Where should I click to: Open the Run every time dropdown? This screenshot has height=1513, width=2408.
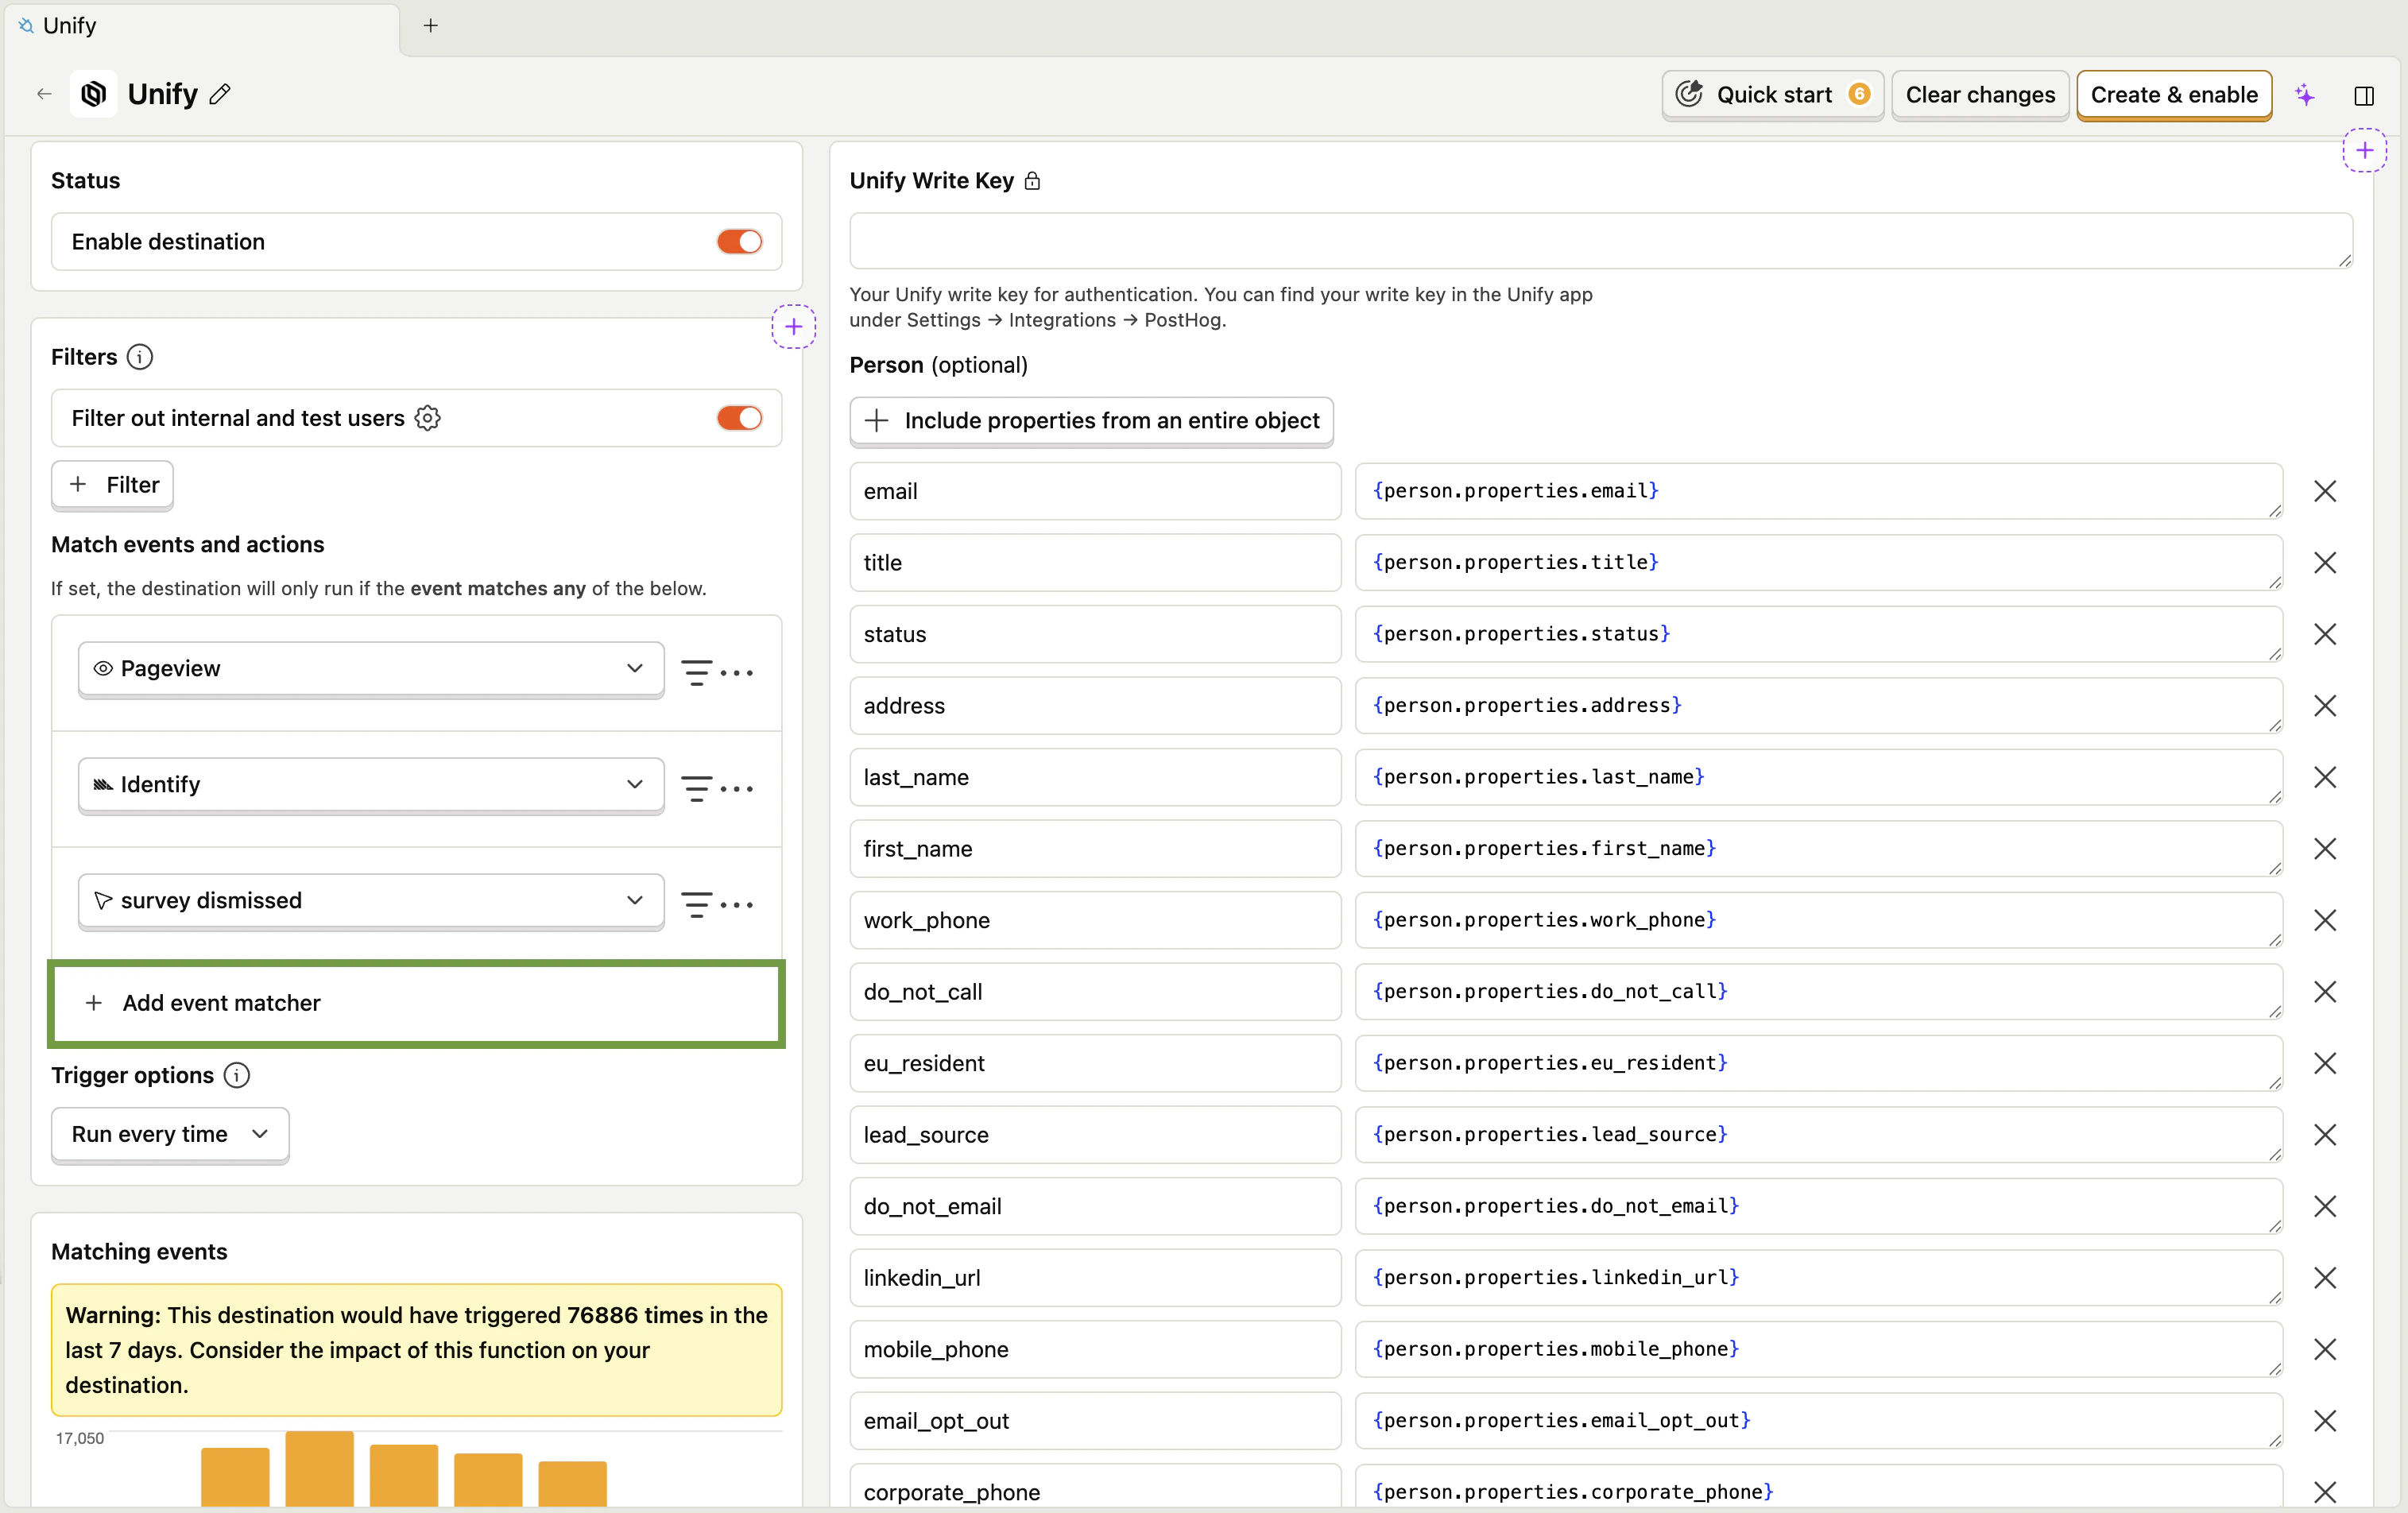point(170,1134)
